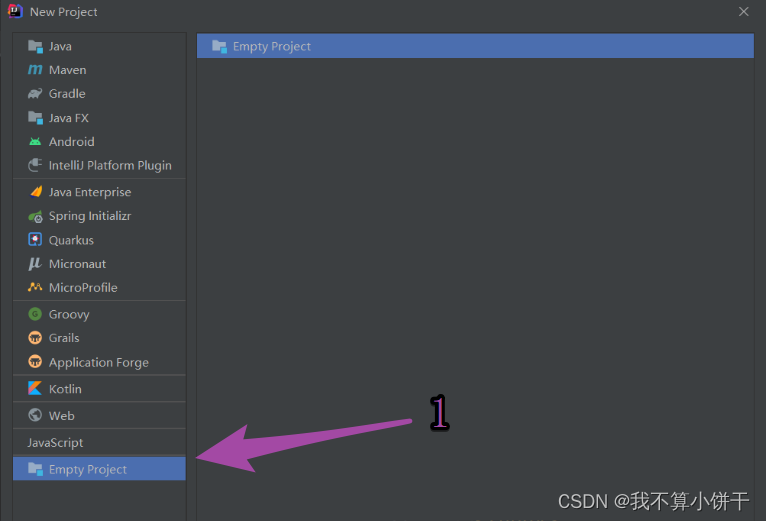Click the green Groovy circle icon

point(35,314)
